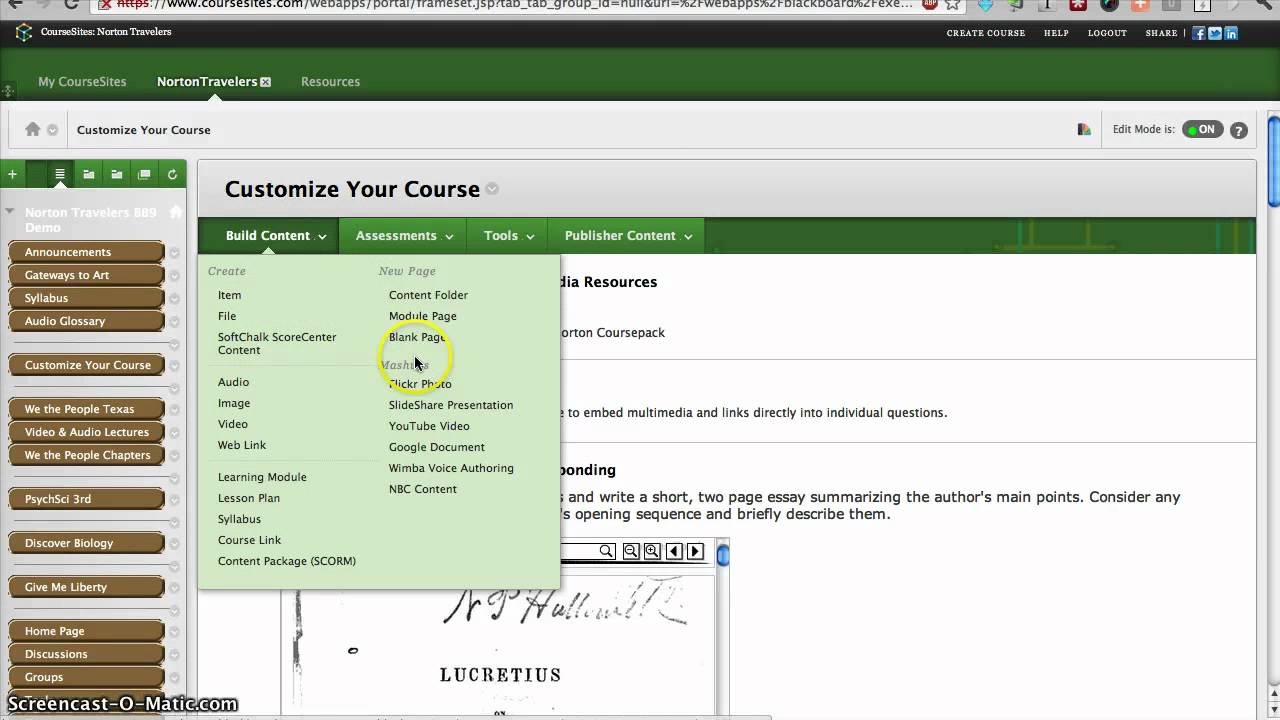Click the home icon beside Norton Travelers 889

176,212
